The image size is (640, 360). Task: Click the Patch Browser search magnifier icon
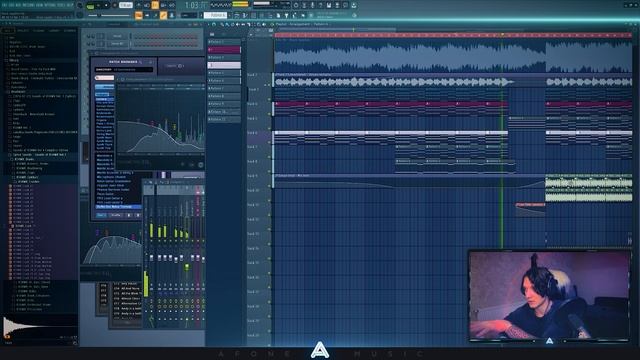(141, 62)
